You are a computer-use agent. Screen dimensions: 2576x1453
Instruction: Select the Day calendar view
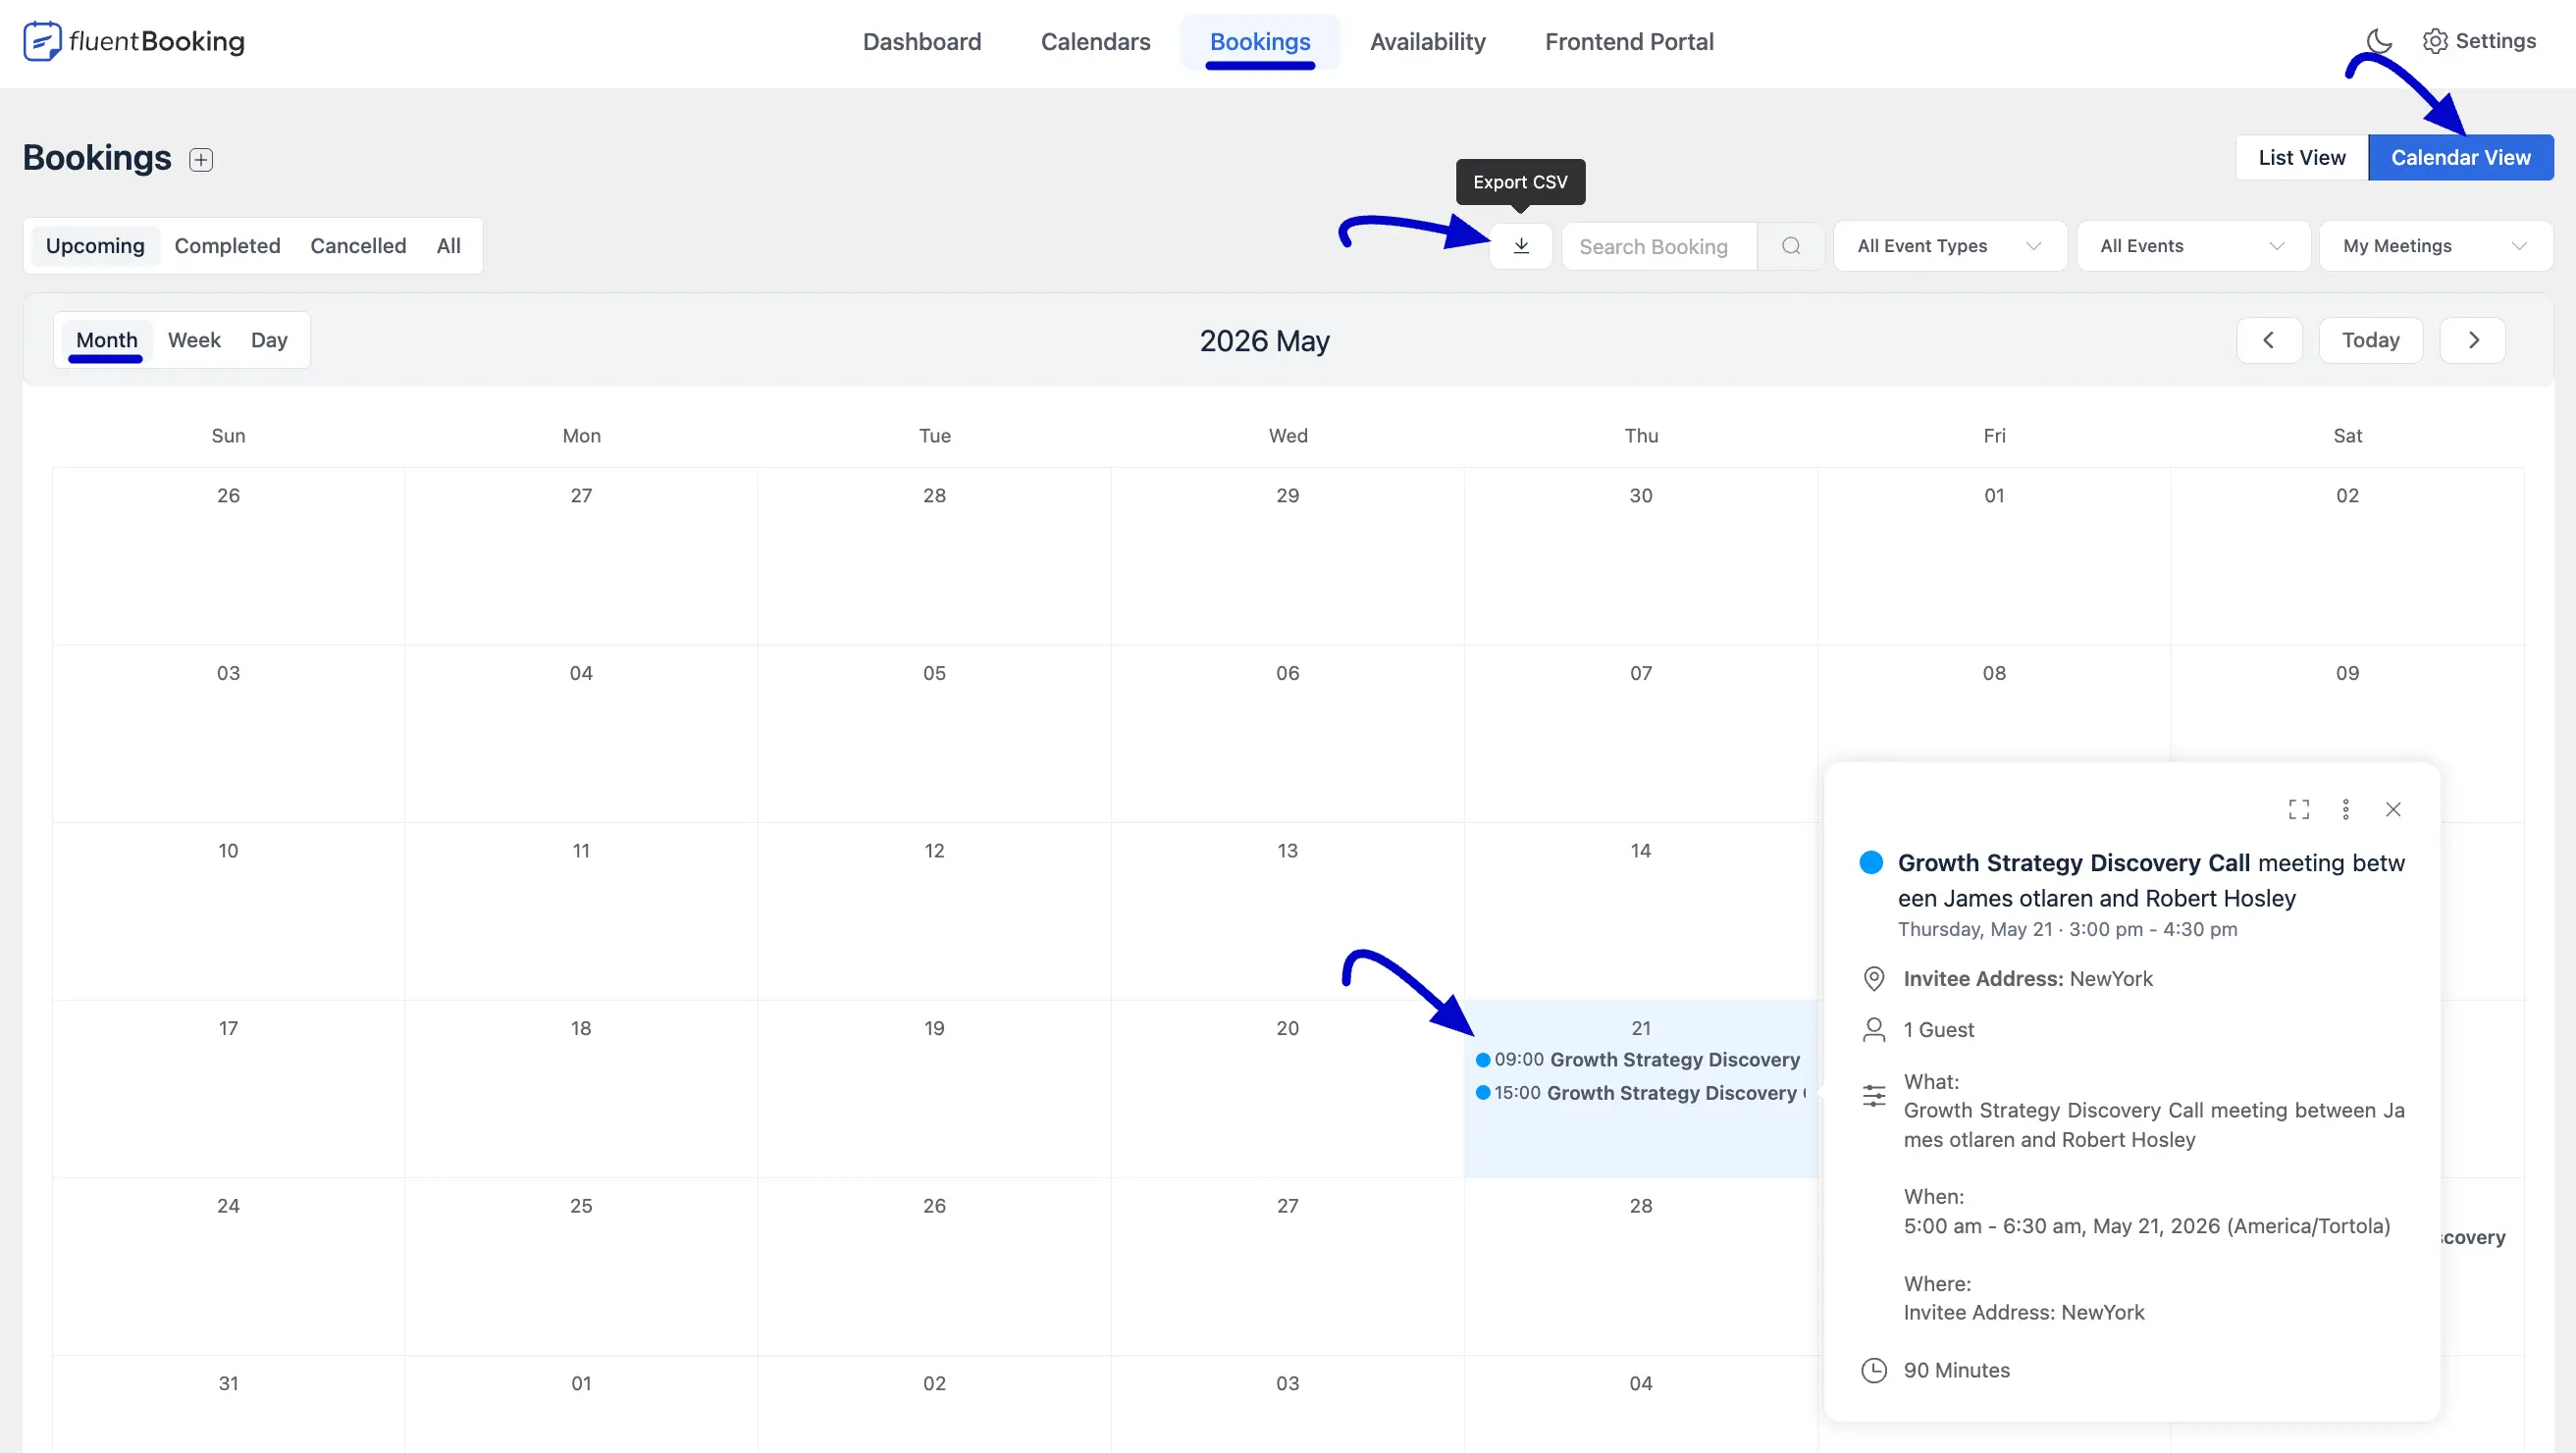click(x=269, y=340)
